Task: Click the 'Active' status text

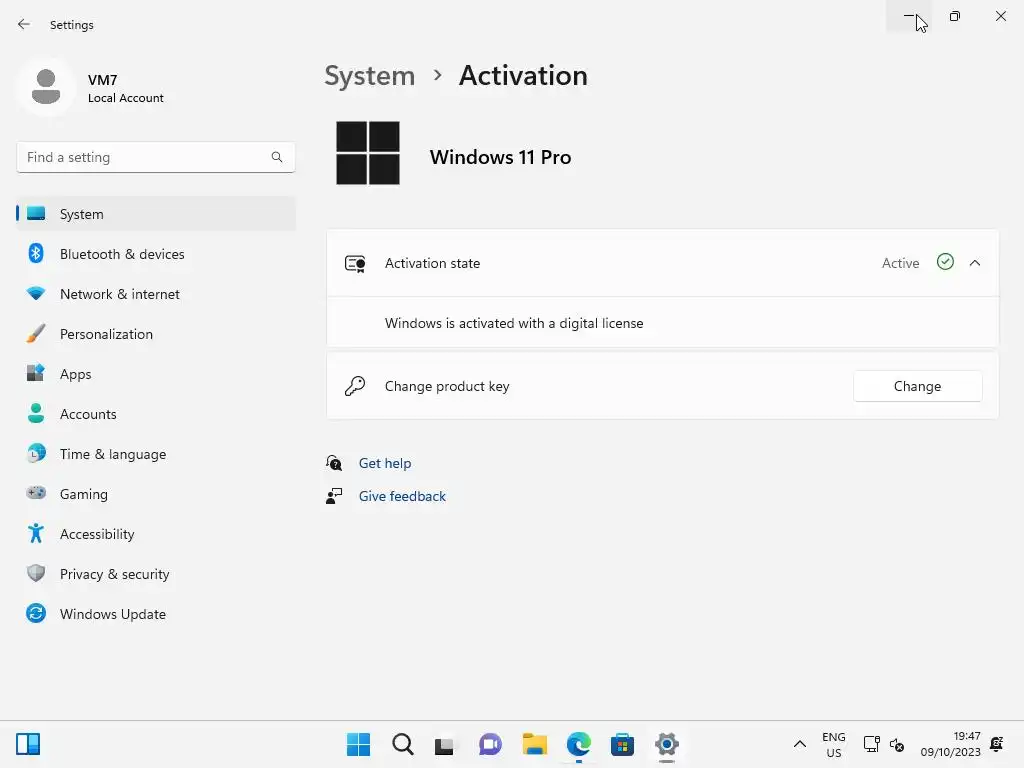Action: coord(900,263)
